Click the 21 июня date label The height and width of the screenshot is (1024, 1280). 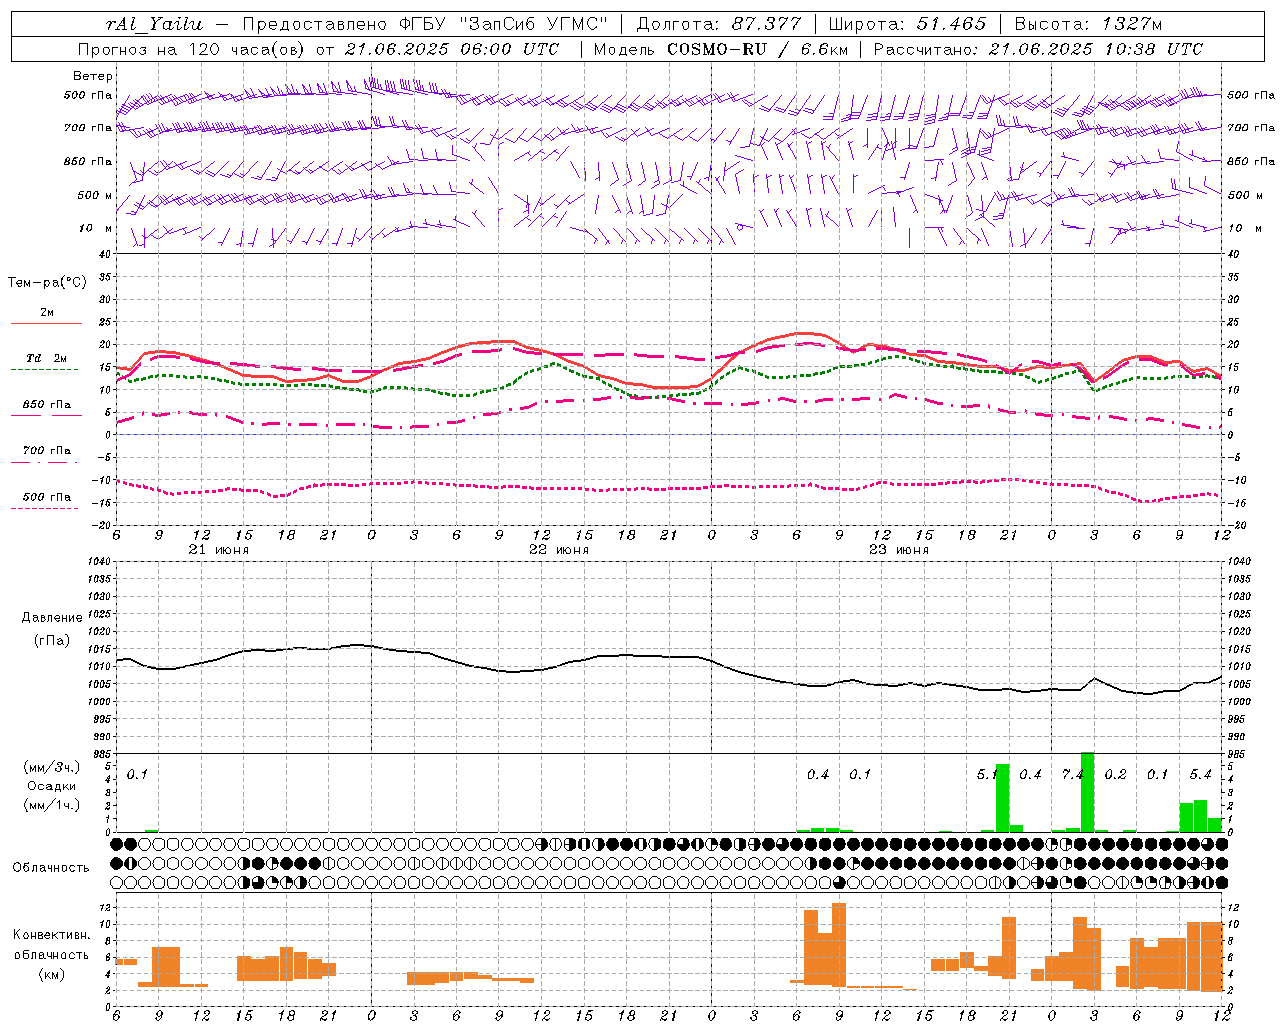[x=219, y=550]
